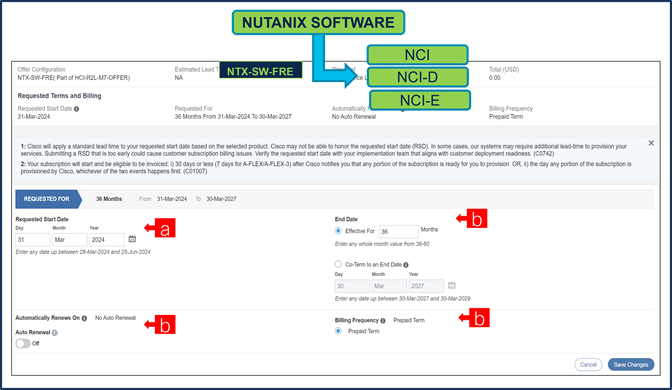
Task: Click the Co-Term Day field showing 30
Action: [352, 286]
